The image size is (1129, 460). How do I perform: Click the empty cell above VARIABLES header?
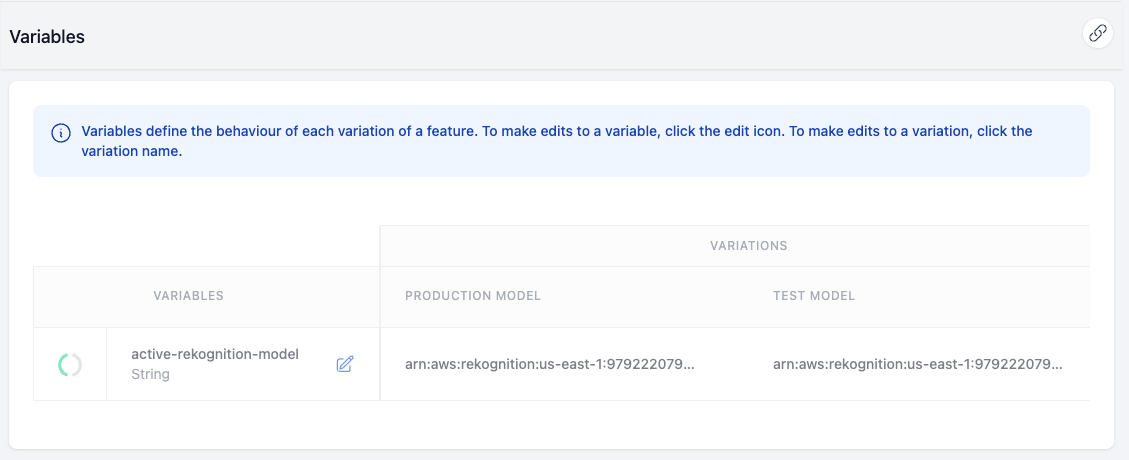tap(206, 246)
